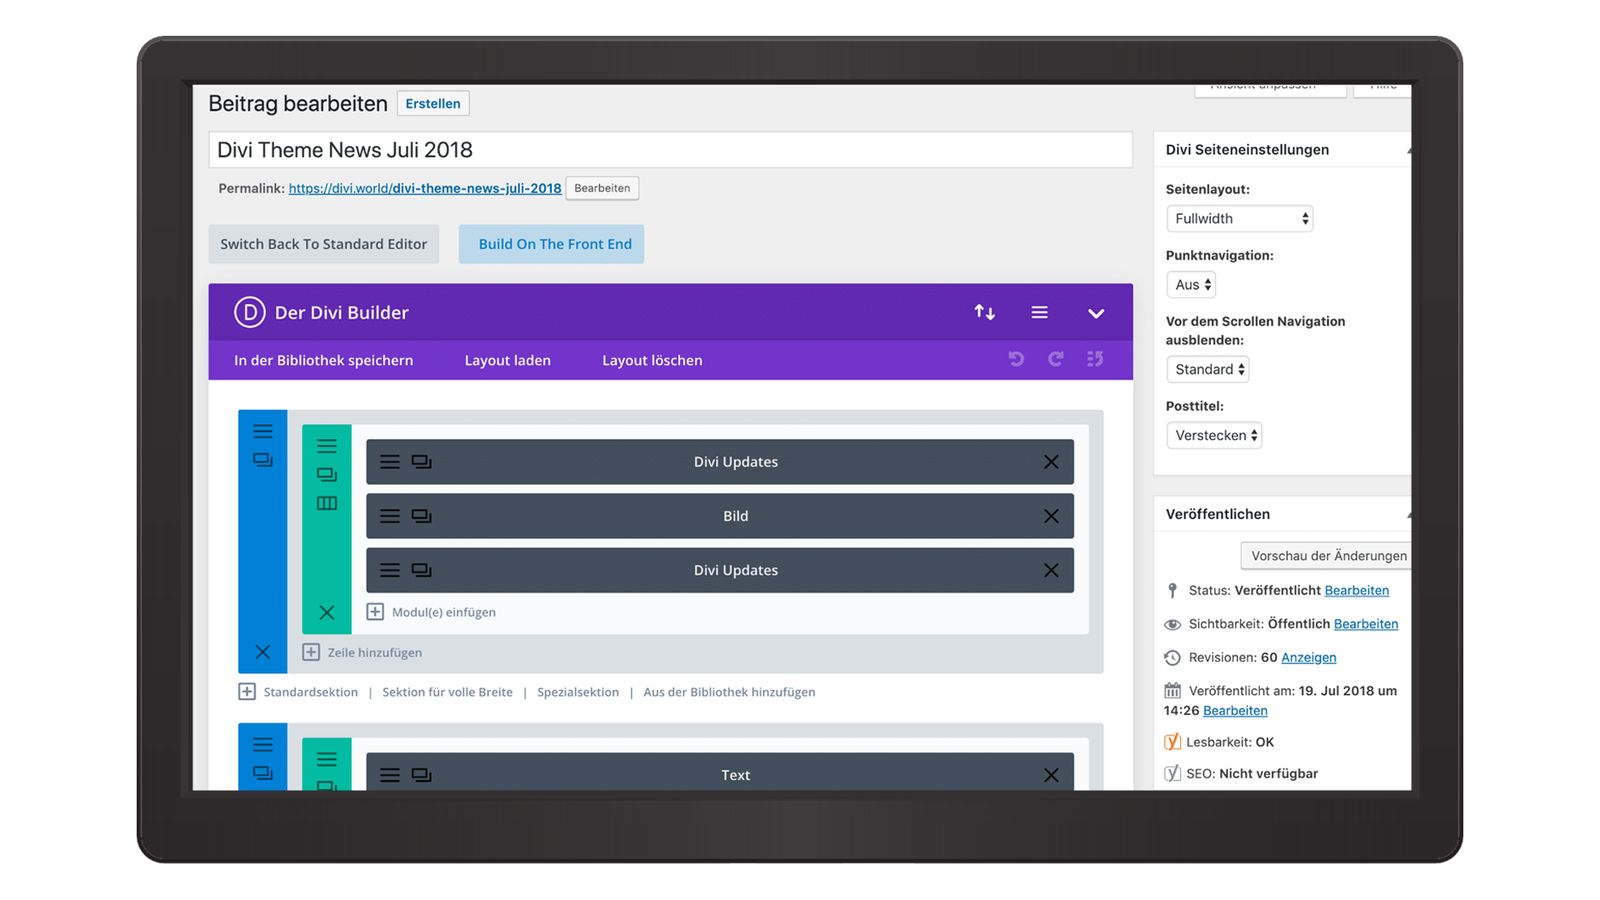
Task: Add Sektion für volle Breite
Action: click(447, 692)
